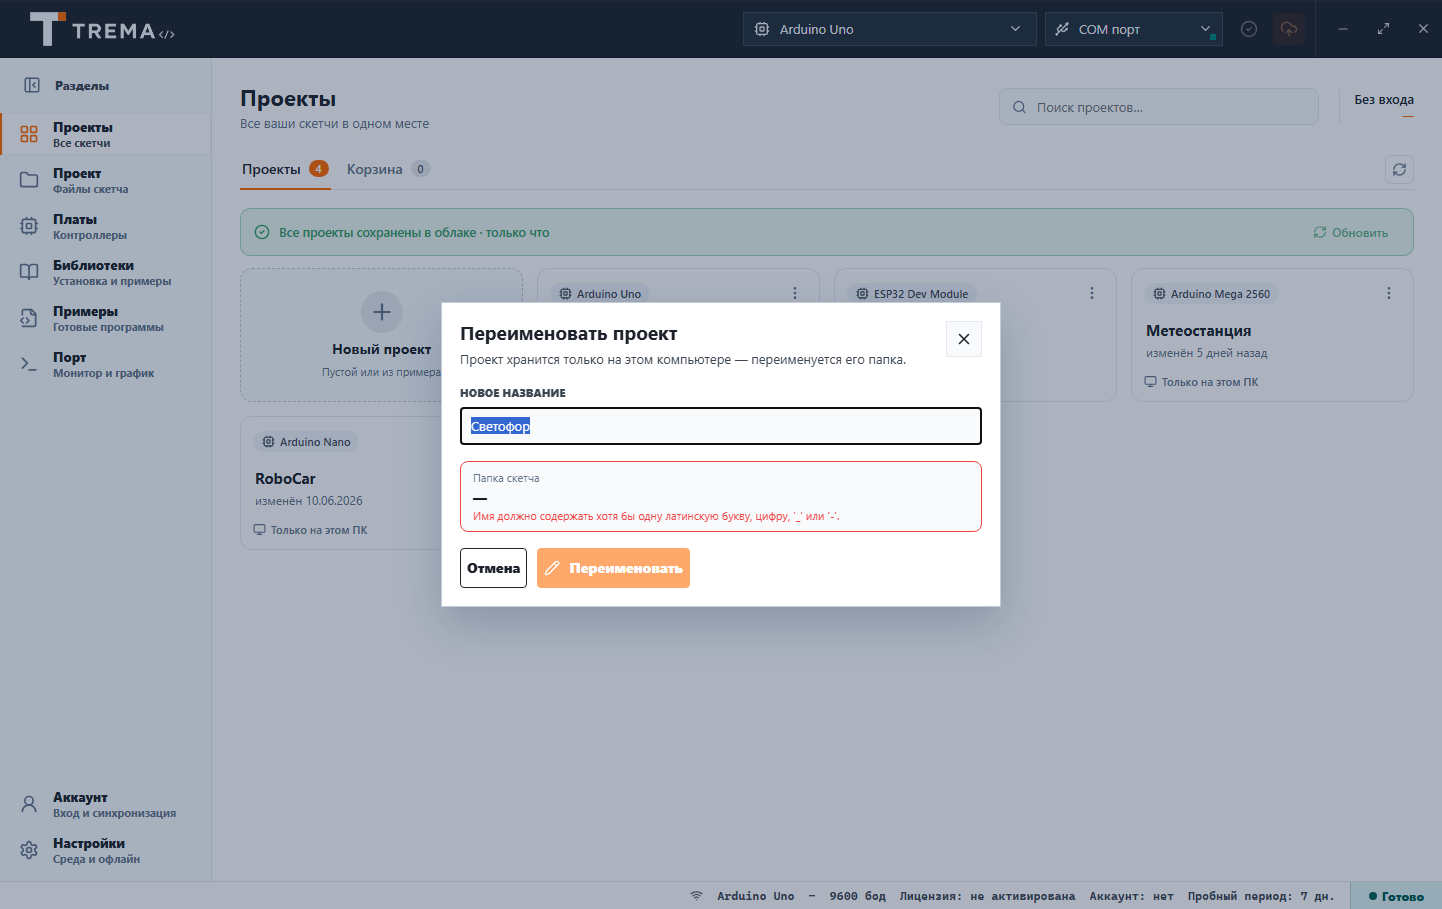This screenshot has width=1442, height=909.
Task: Open Настройки Среда и офлайн
Action: 106,850
